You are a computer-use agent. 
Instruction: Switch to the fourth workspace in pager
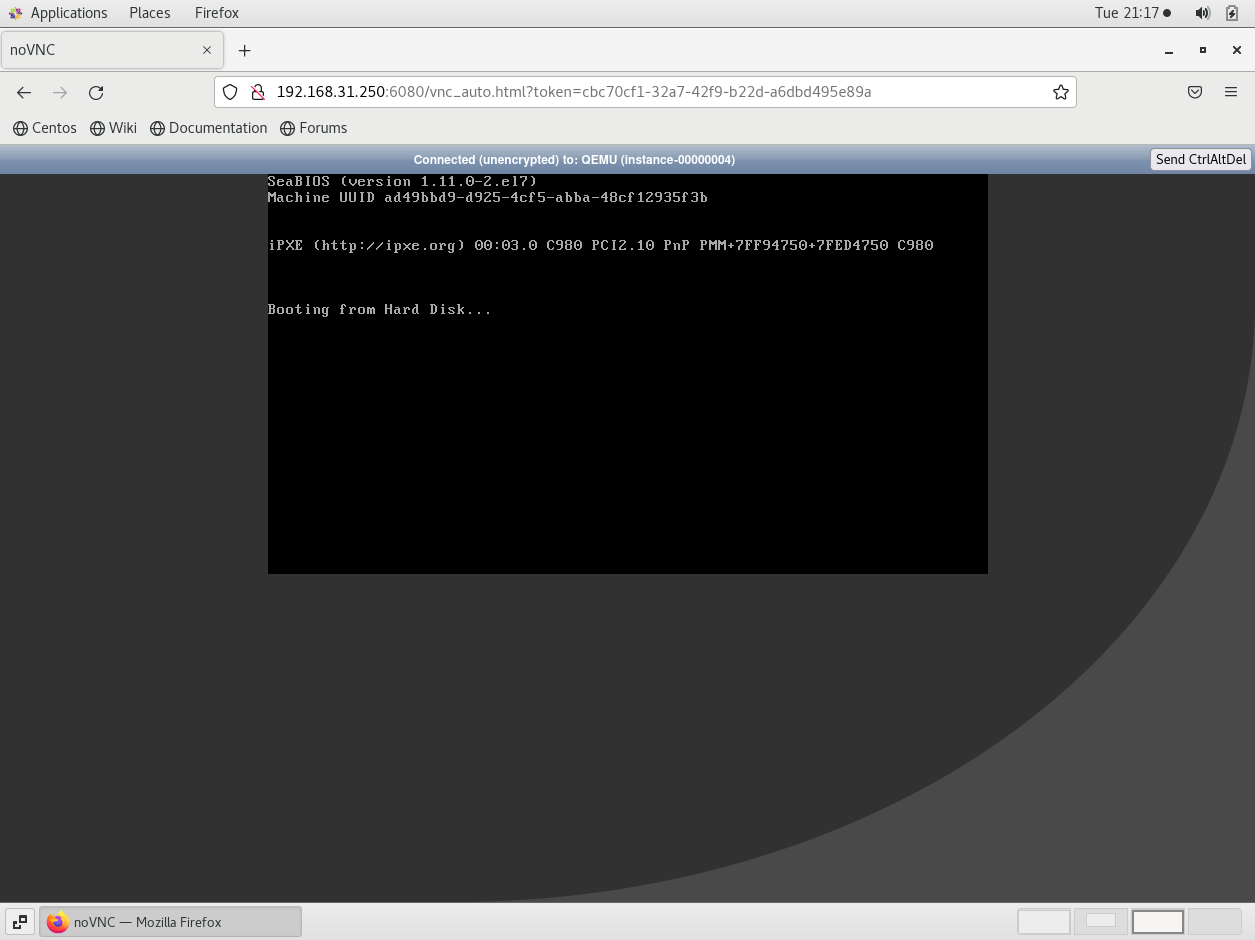[x=1214, y=922]
